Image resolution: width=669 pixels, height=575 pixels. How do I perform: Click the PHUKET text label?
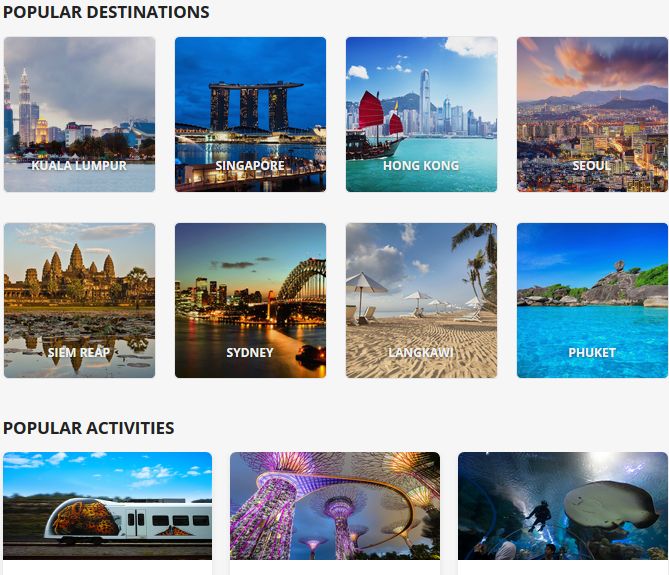[x=592, y=352]
